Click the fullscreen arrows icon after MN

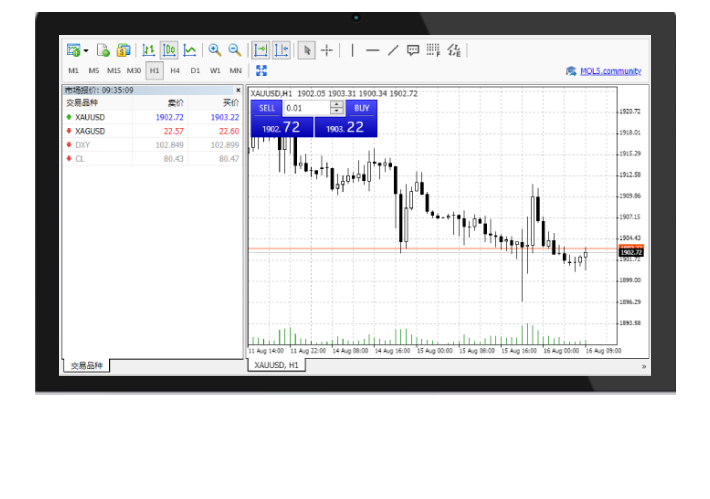[x=261, y=71]
